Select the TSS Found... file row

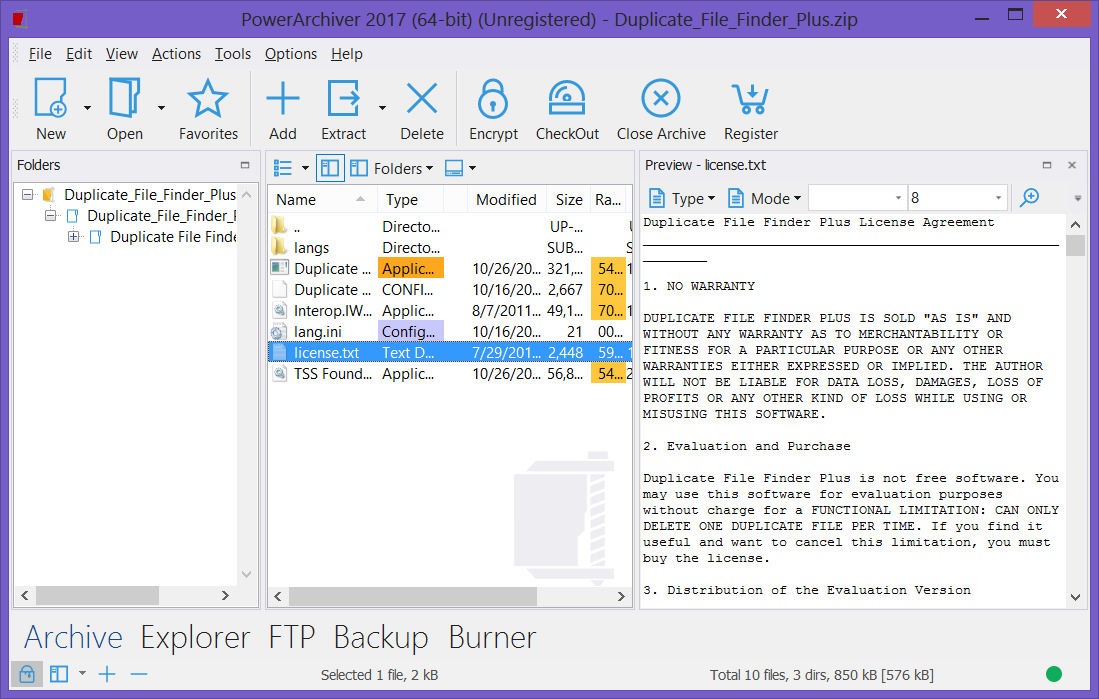(450, 374)
